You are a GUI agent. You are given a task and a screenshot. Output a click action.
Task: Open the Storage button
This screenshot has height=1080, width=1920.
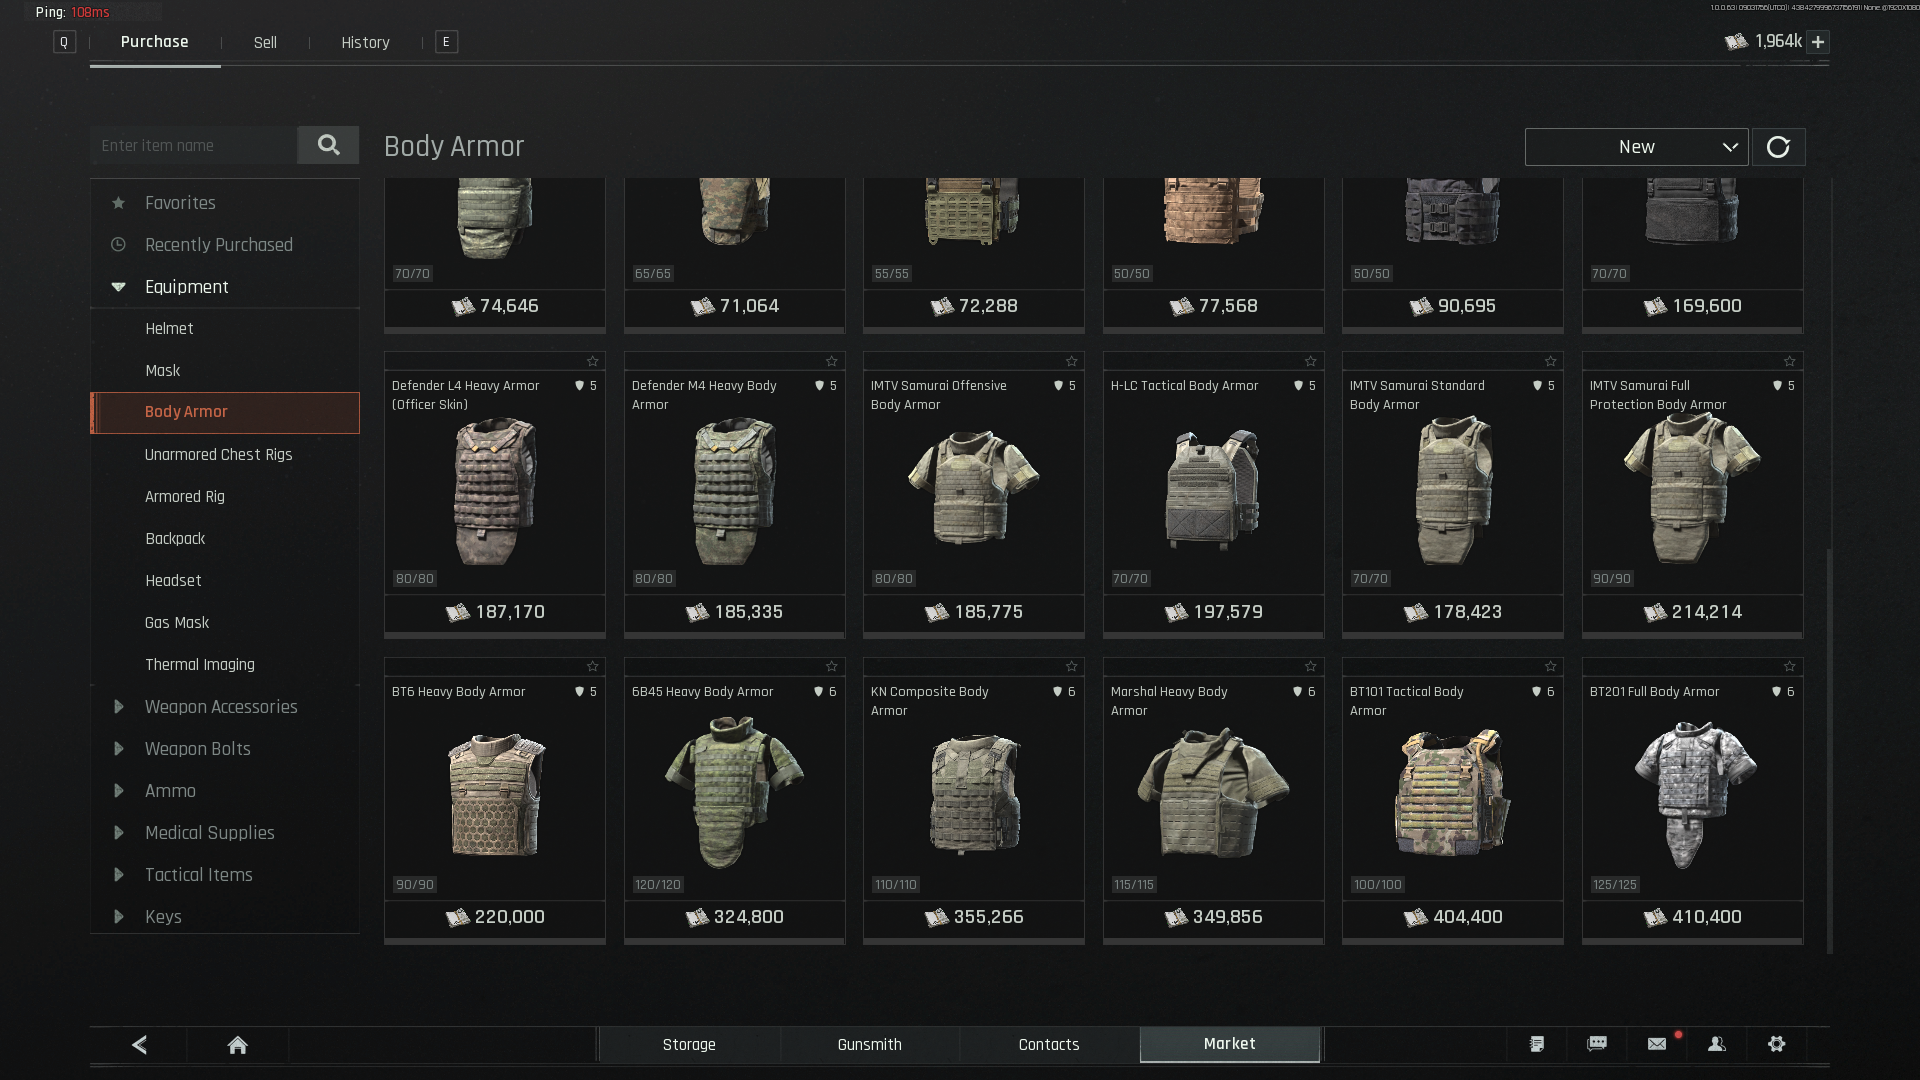689,1044
